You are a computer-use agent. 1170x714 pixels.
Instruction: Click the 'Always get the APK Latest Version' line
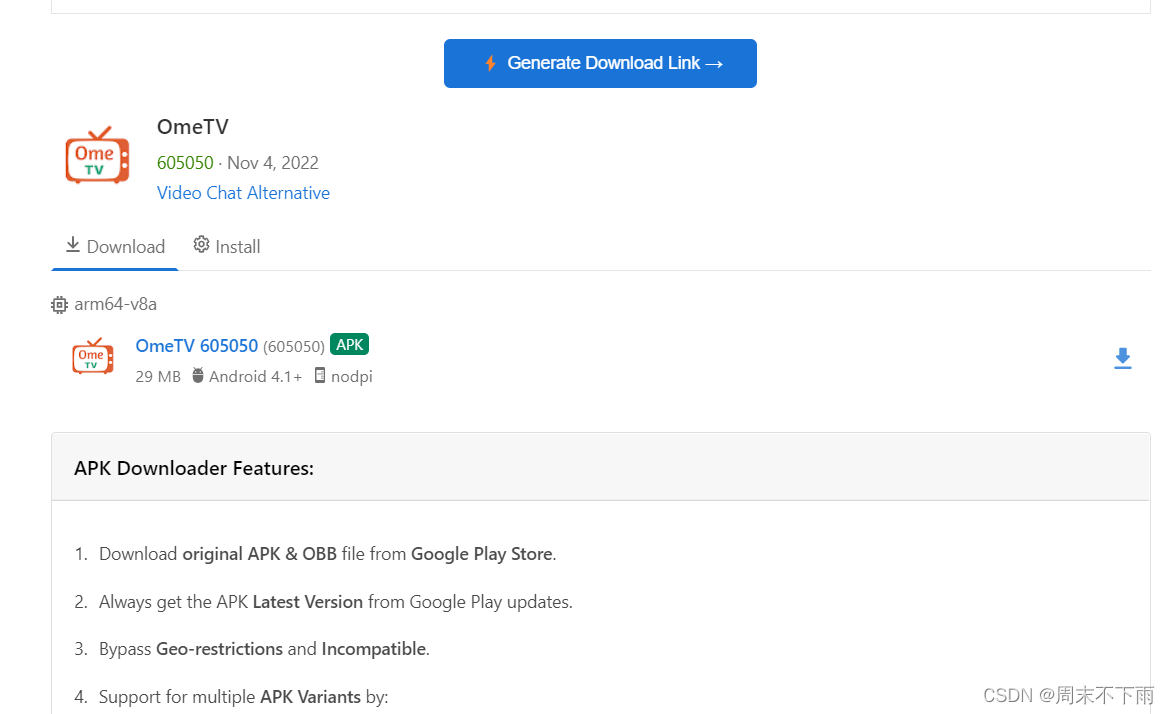[336, 602]
